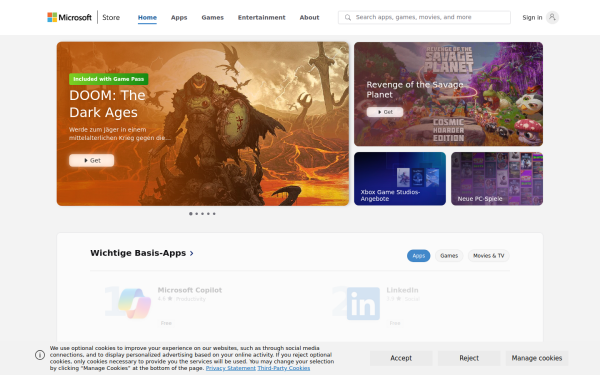Click Get button for DOOM: The Dark Ages

tap(91, 160)
